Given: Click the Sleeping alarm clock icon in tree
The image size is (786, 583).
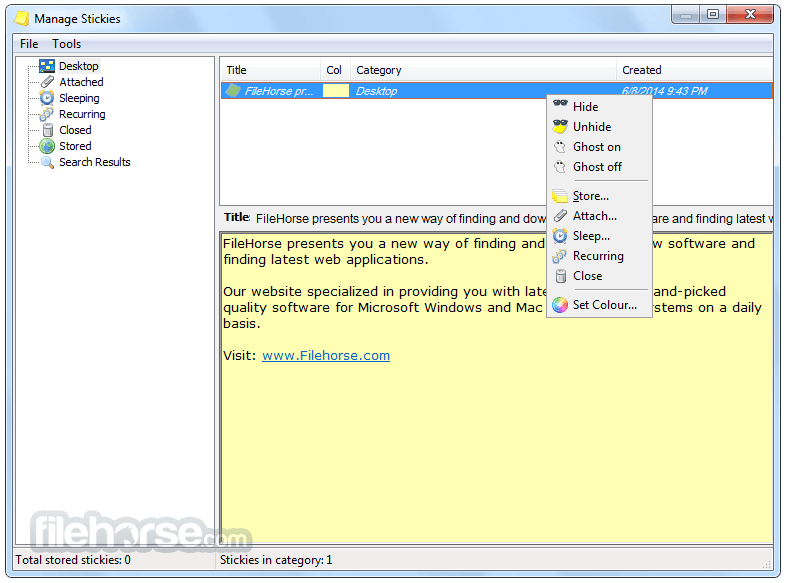Looking at the screenshot, I should [47, 98].
